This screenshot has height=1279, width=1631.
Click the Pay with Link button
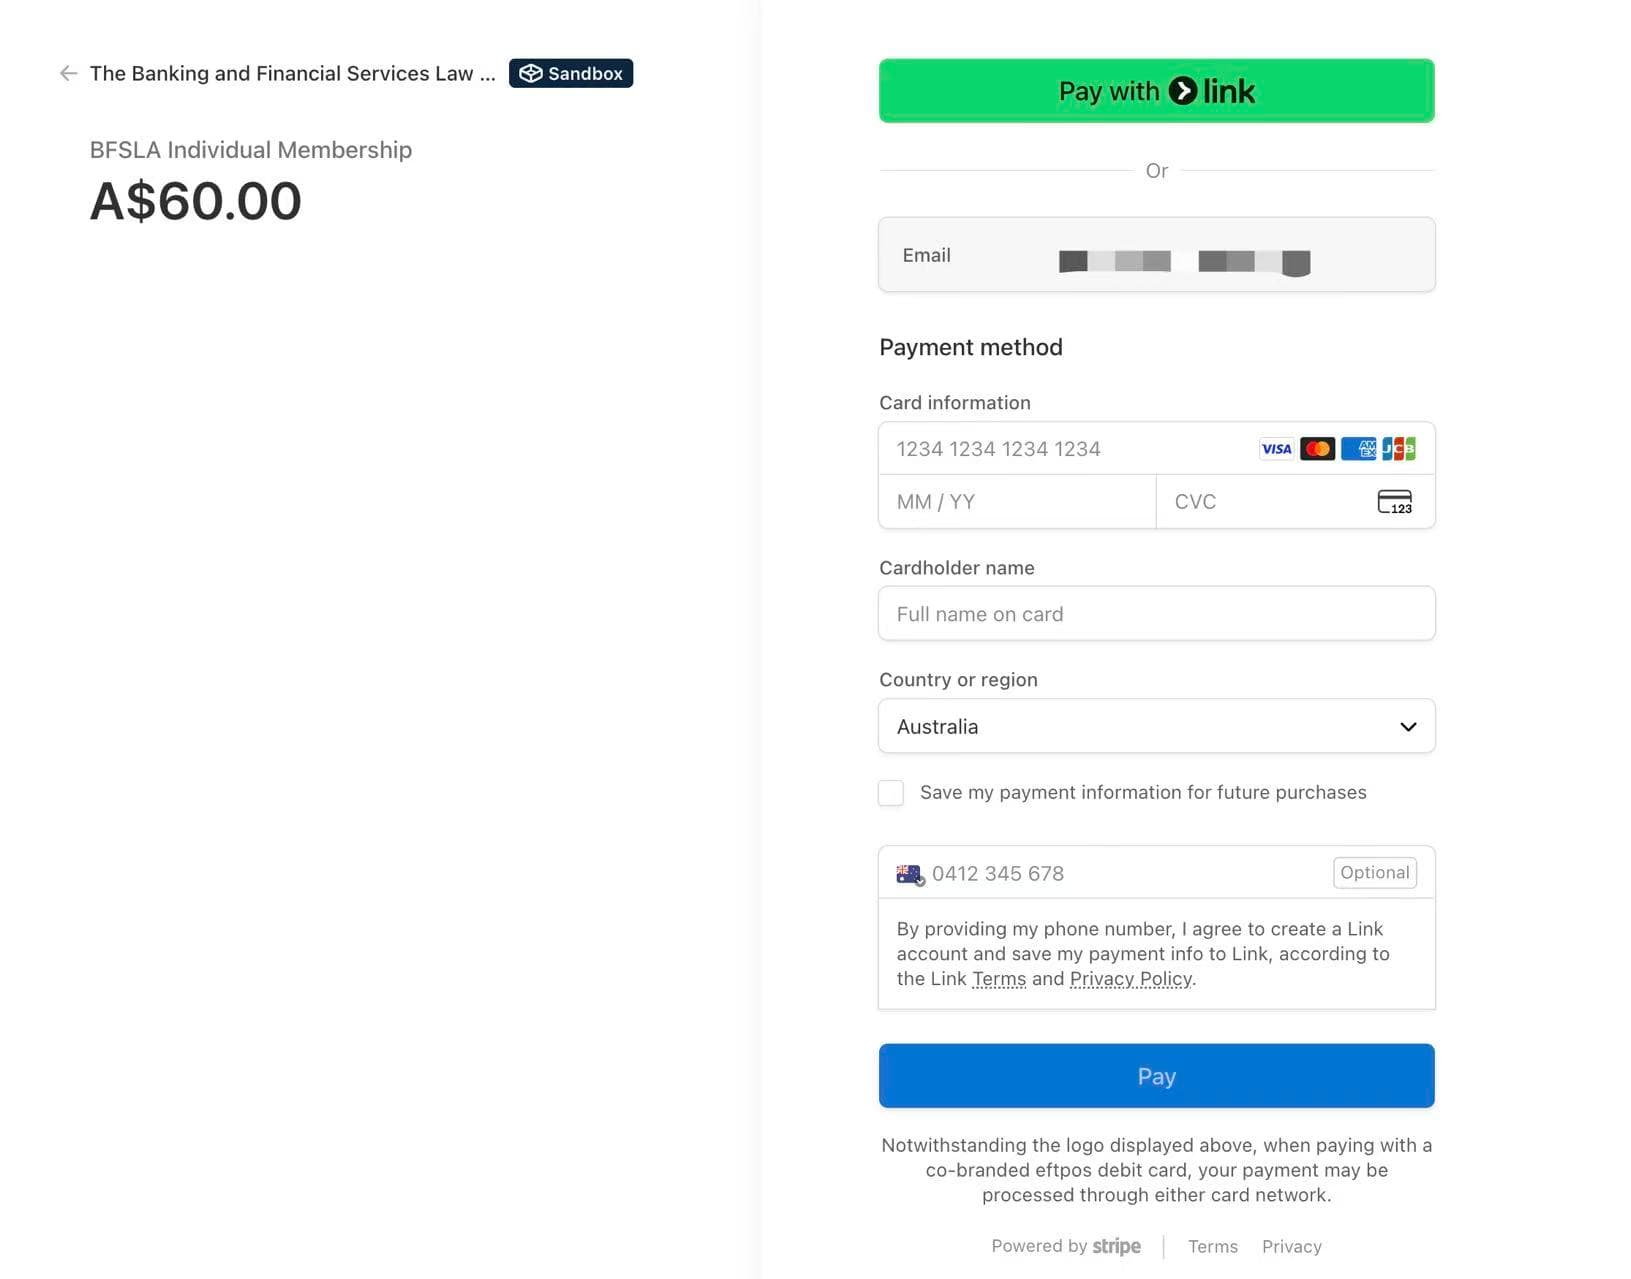[x=1156, y=90]
